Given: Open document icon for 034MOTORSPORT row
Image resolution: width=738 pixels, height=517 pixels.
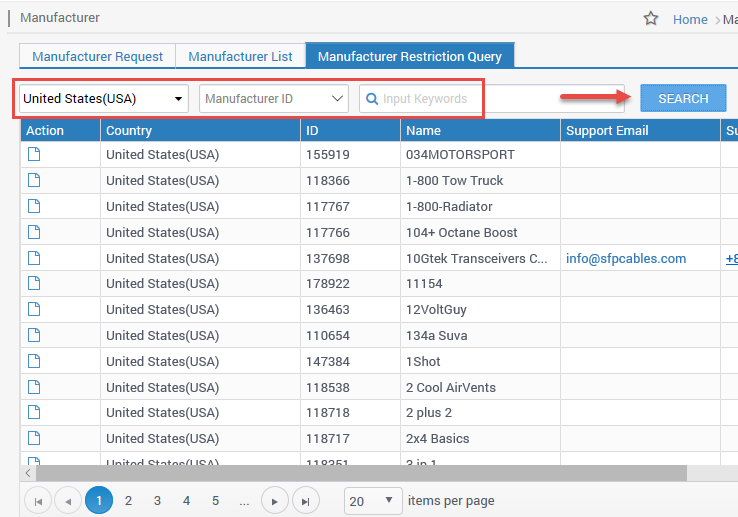Looking at the screenshot, I should click(x=34, y=154).
